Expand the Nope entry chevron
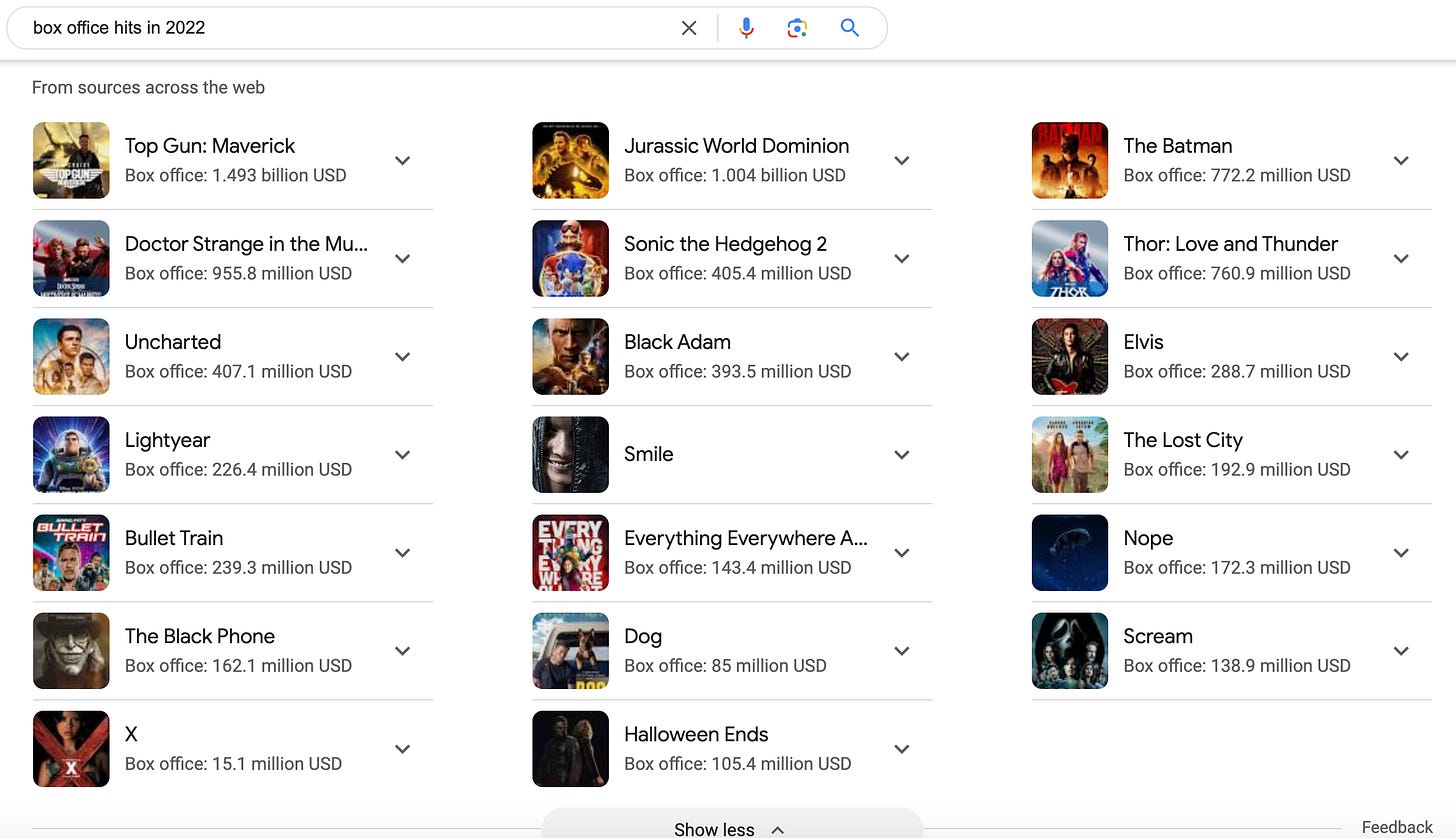The width and height of the screenshot is (1456, 838). pyautogui.click(x=1401, y=552)
